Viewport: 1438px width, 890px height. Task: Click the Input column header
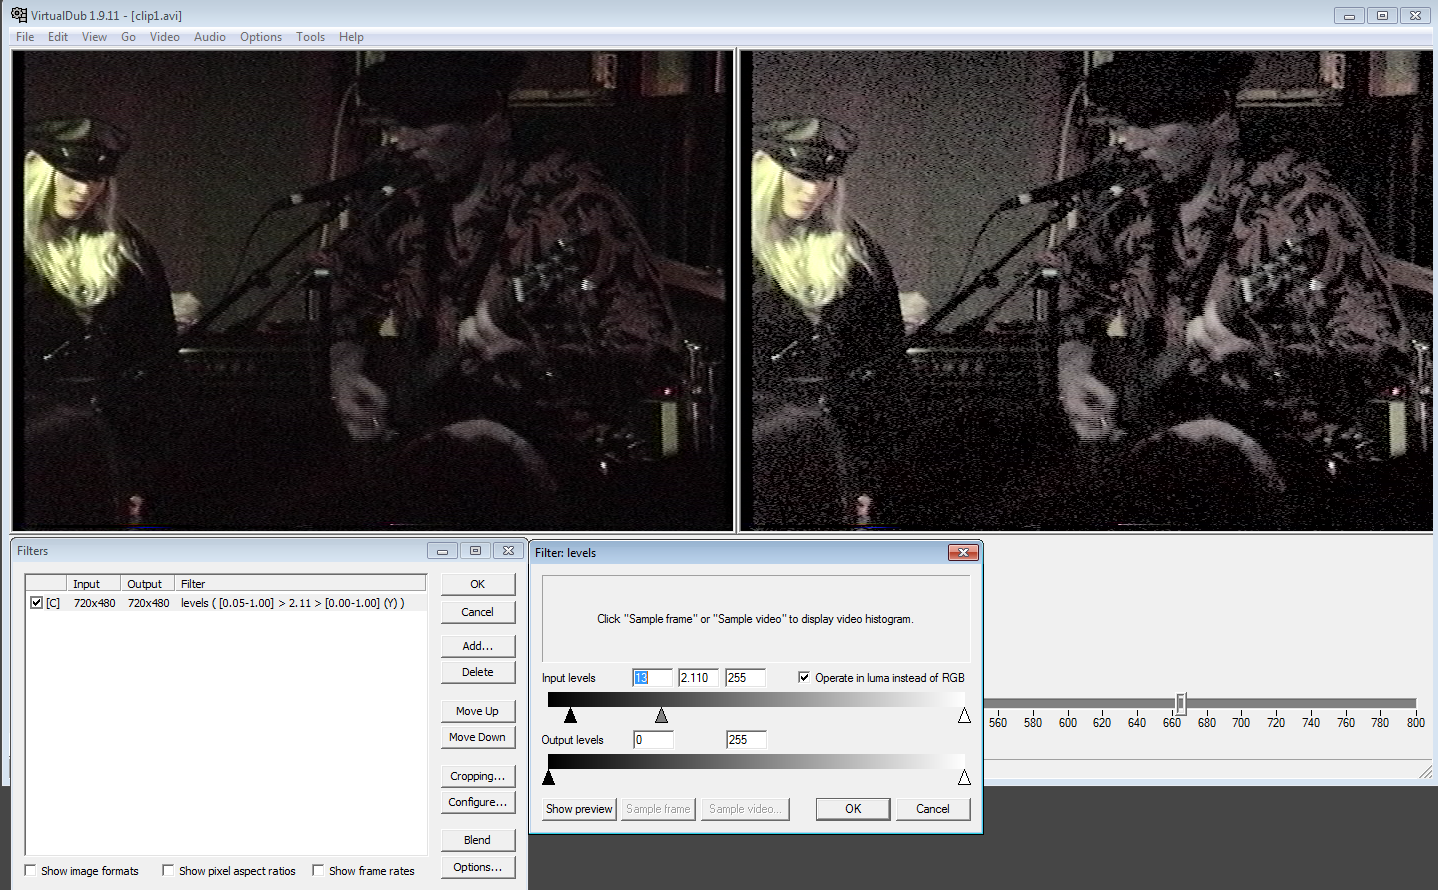93,584
